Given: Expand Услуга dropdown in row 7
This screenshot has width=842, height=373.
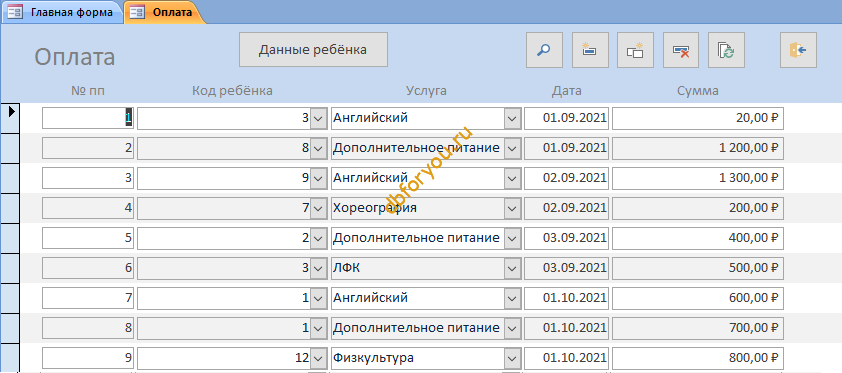Looking at the screenshot, I should click(x=512, y=297).
